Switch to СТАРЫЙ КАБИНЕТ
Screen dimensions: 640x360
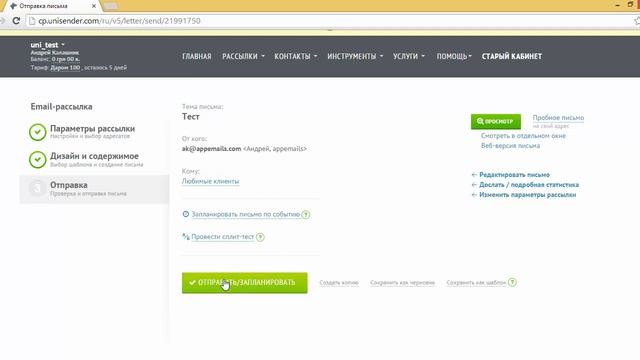(512, 56)
